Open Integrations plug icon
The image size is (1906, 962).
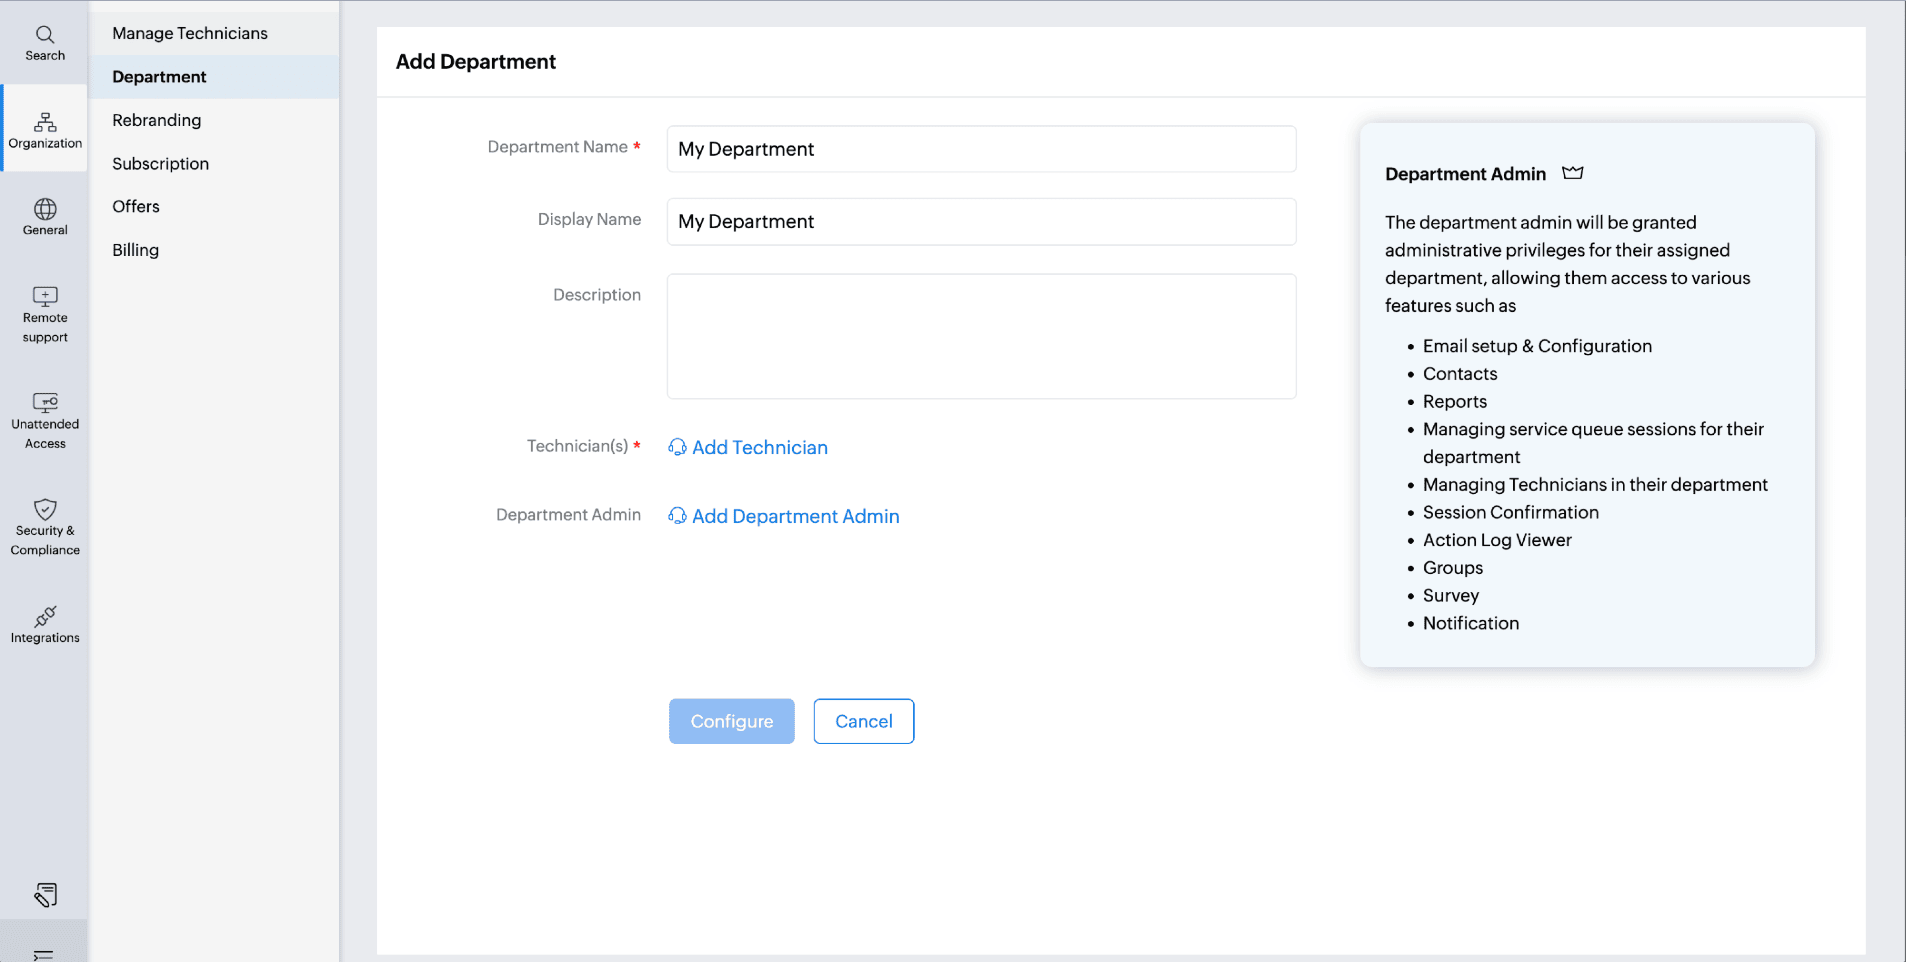[45, 624]
